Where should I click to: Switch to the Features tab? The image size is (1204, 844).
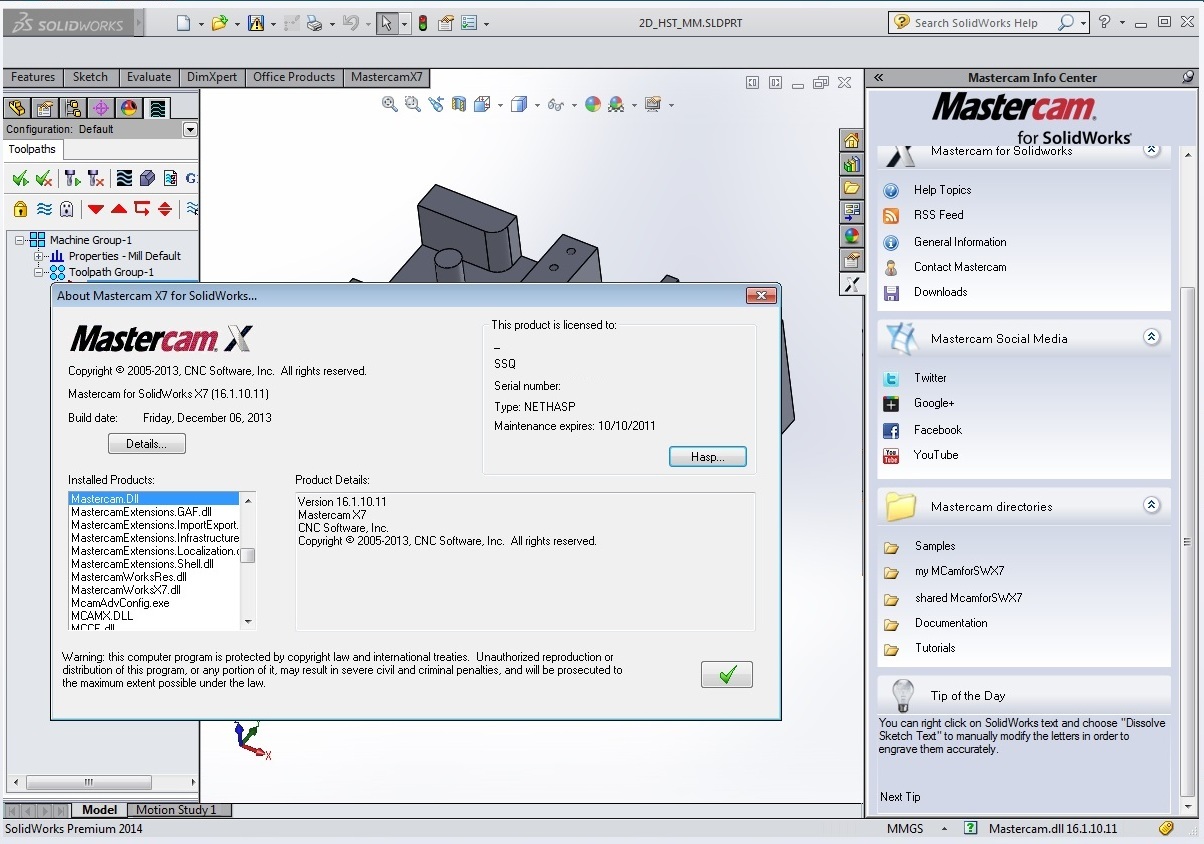tap(33, 77)
